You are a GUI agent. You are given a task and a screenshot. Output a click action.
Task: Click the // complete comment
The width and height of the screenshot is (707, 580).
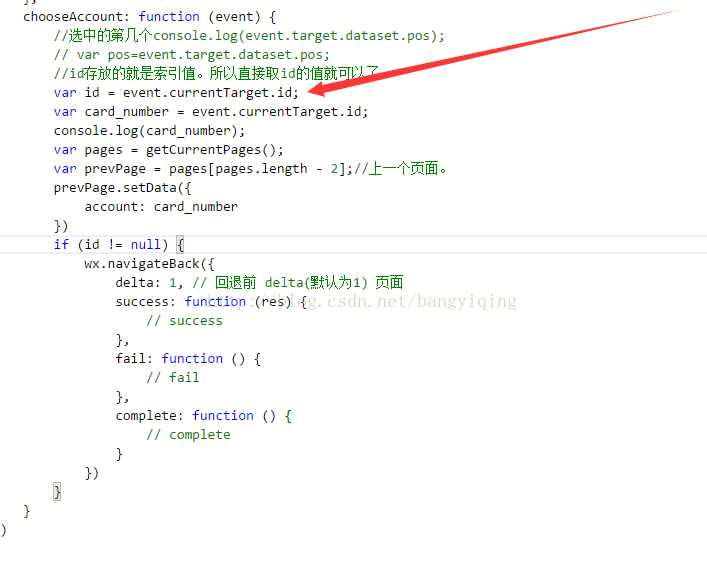coord(188,435)
